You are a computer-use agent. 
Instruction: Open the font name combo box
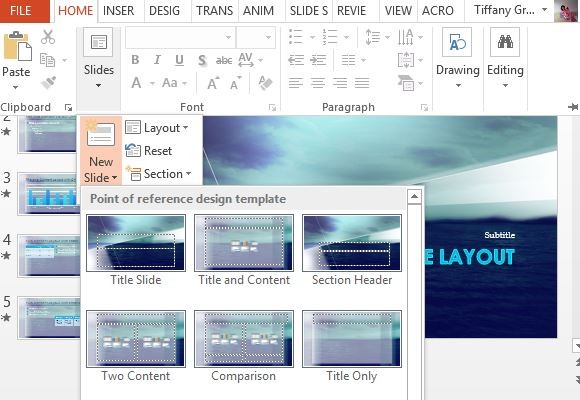pyautogui.click(x=180, y=37)
